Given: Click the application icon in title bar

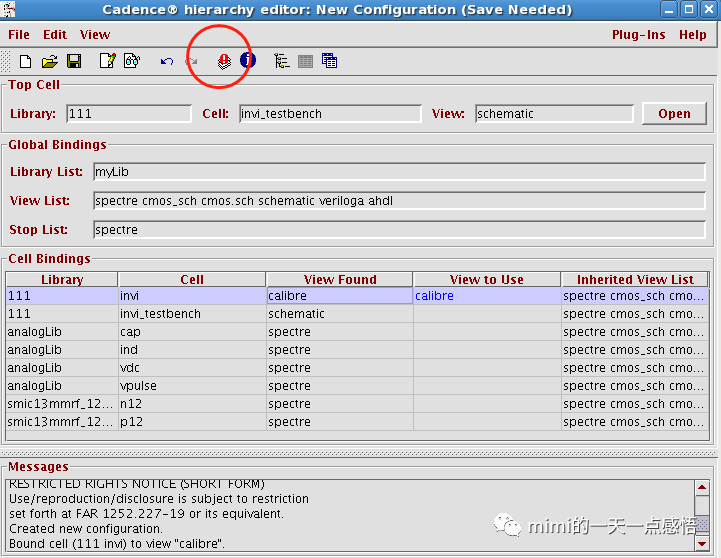Looking at the screenshot, I should point(8,9).
